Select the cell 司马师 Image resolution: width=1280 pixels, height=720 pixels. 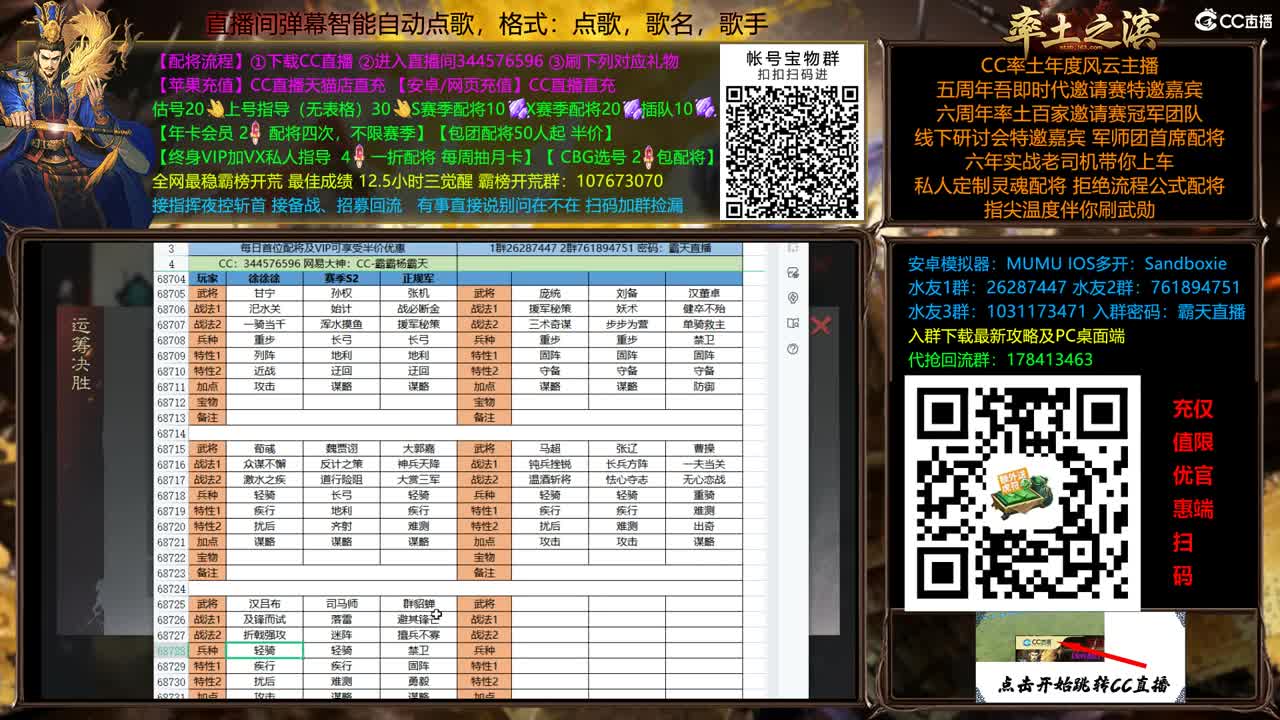coord(341,605)
